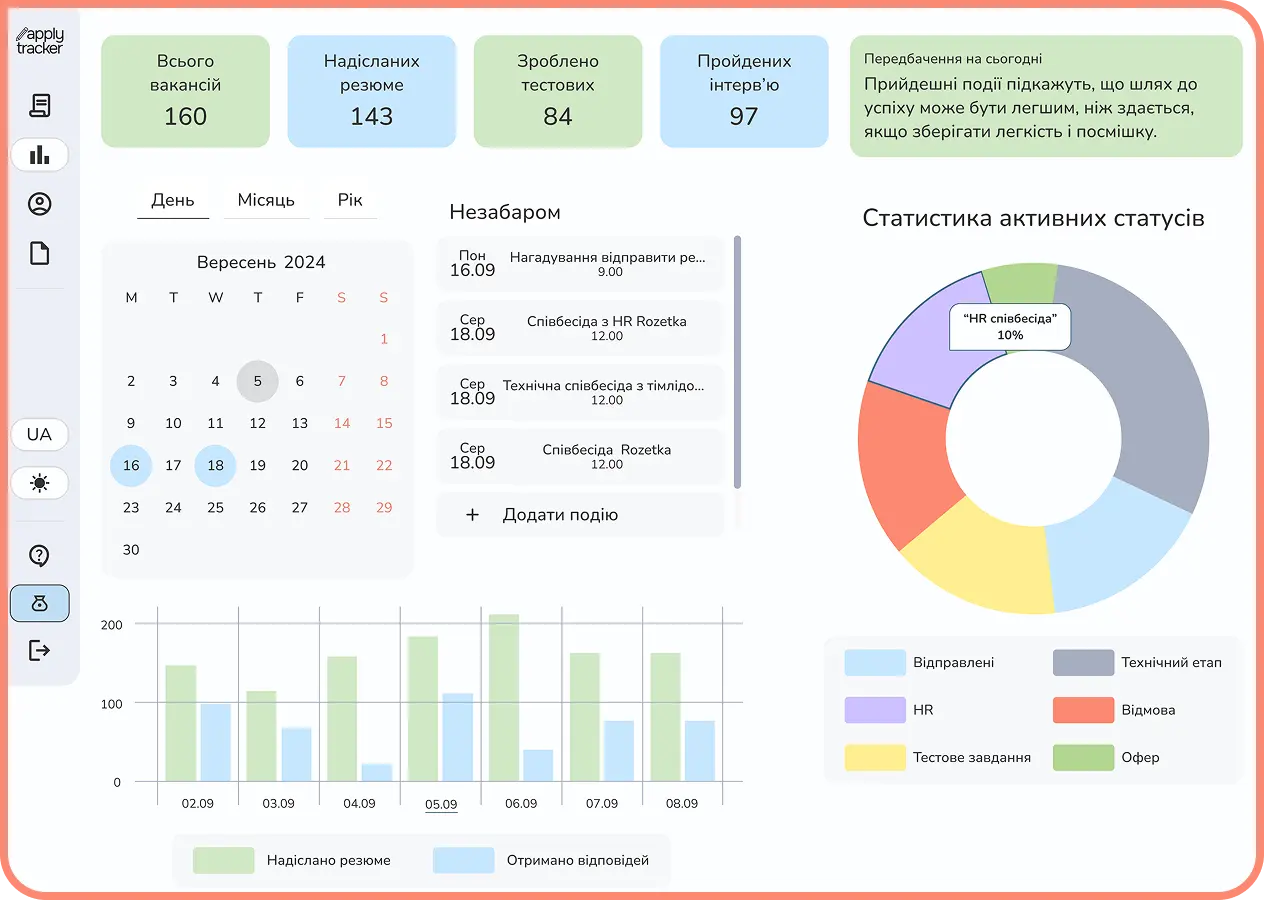The image size is (1264, 900).
Task: Select the День tab
Action: 173,201
